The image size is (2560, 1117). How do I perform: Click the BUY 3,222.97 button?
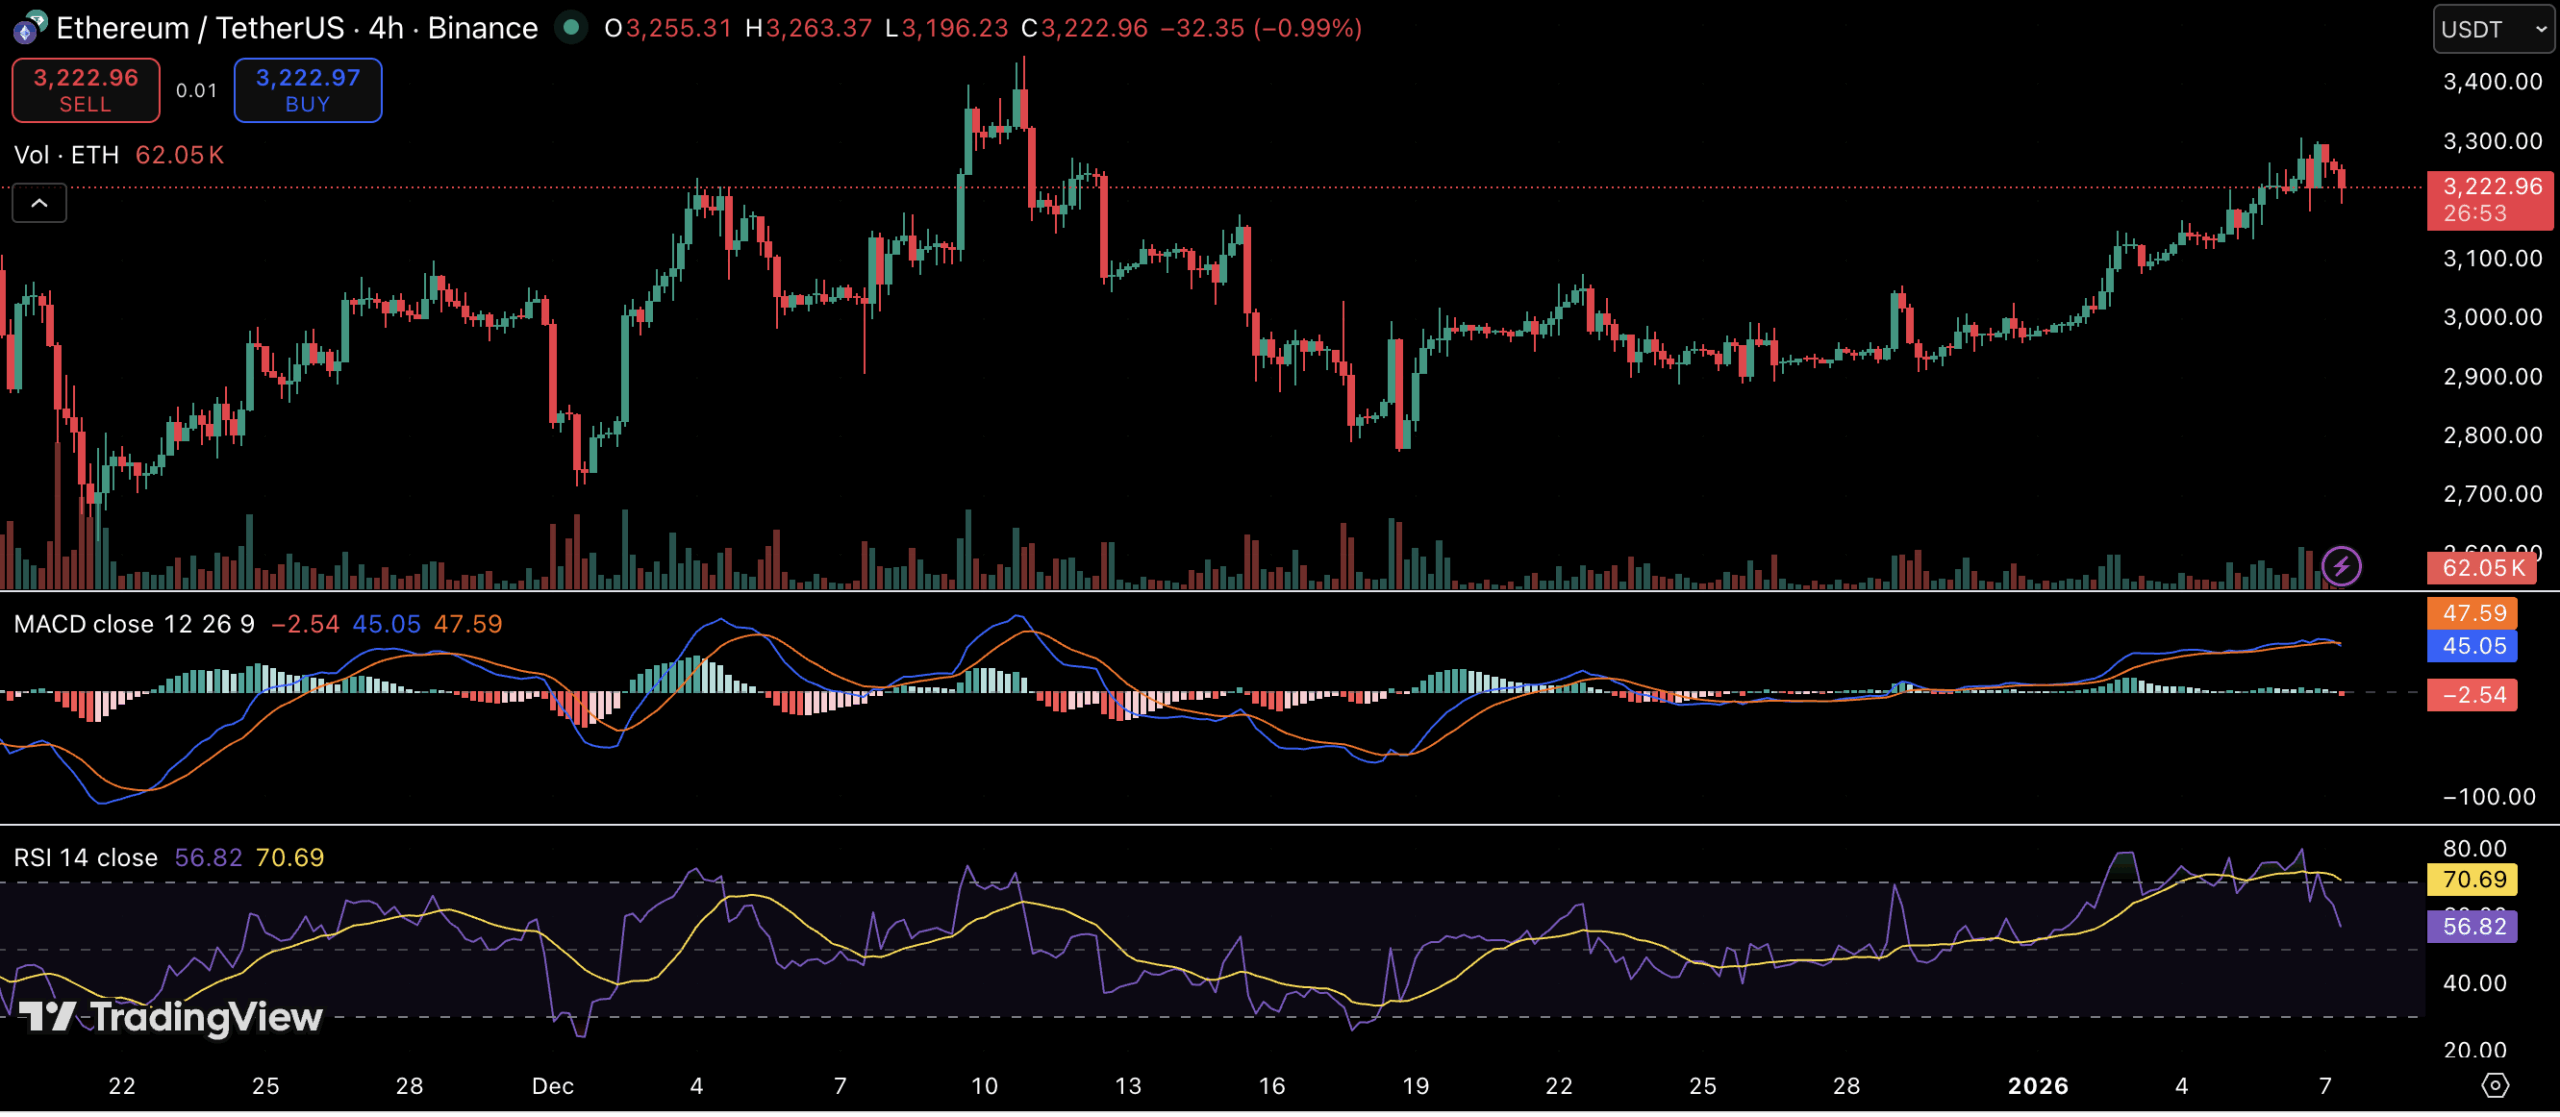[x=308, y=90]
